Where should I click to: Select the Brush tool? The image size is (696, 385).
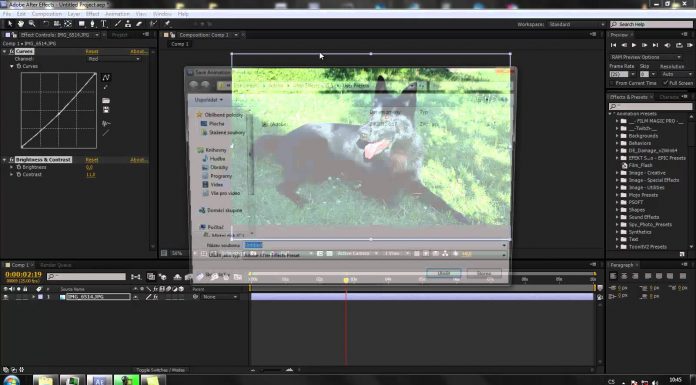click(x=118, y=24)
